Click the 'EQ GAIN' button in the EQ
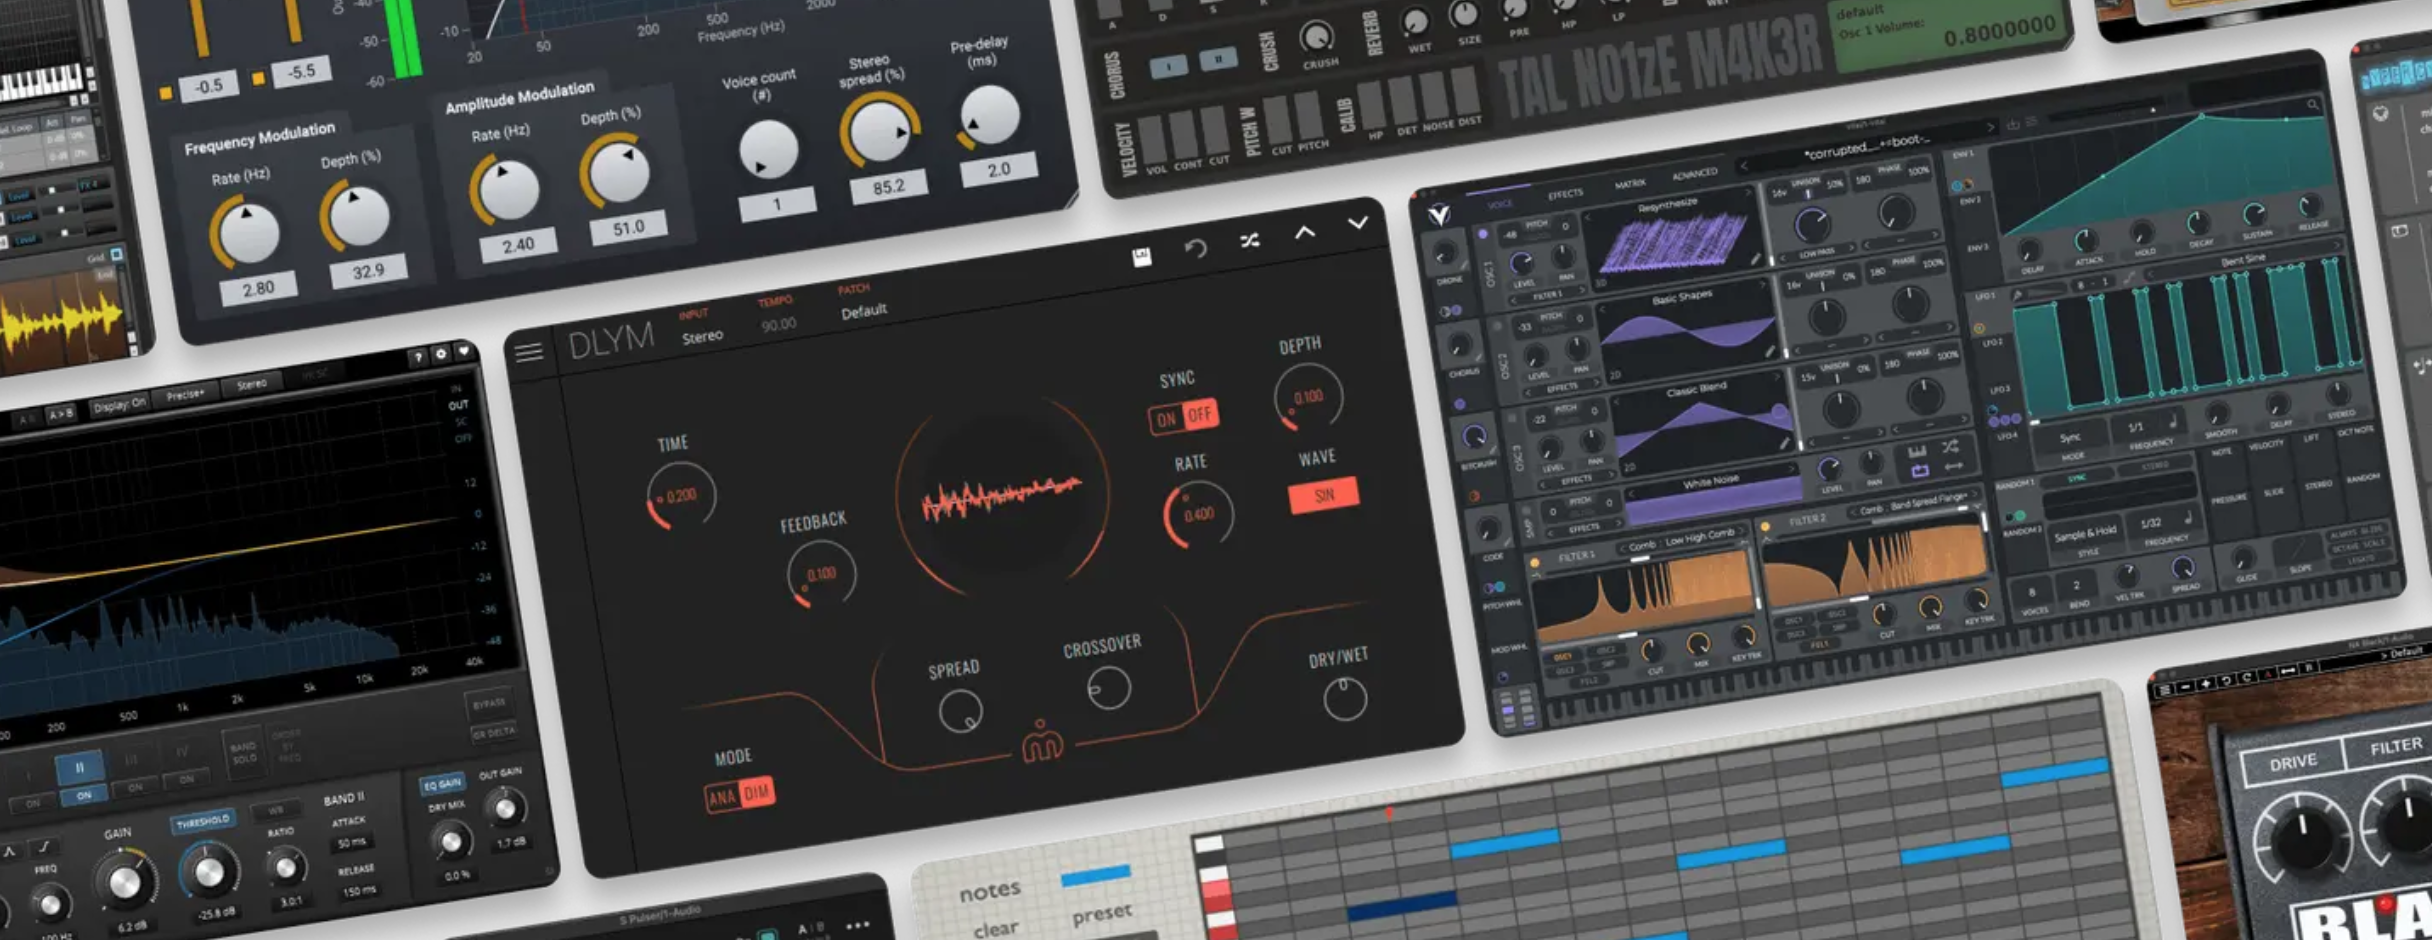The width and height of the screenshot is (2432, 940). click(442, 783)
